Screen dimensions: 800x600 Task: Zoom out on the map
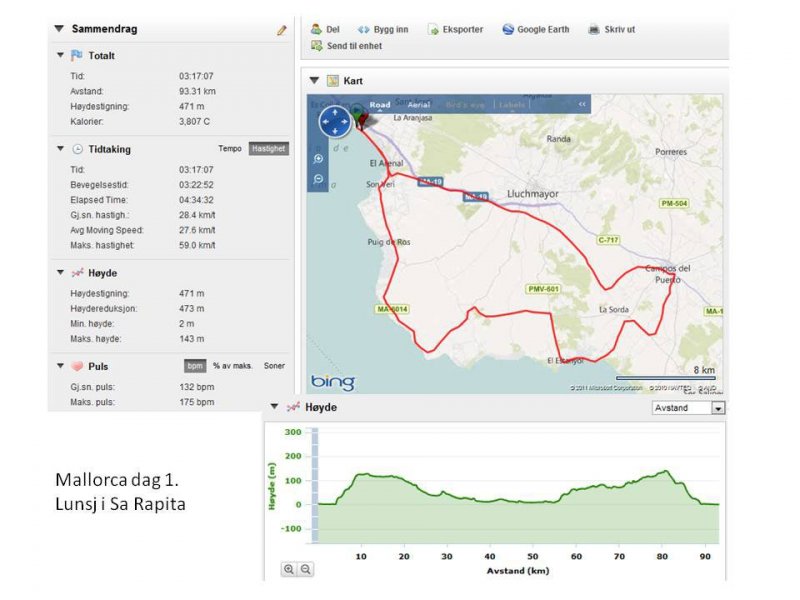(318, 179)
